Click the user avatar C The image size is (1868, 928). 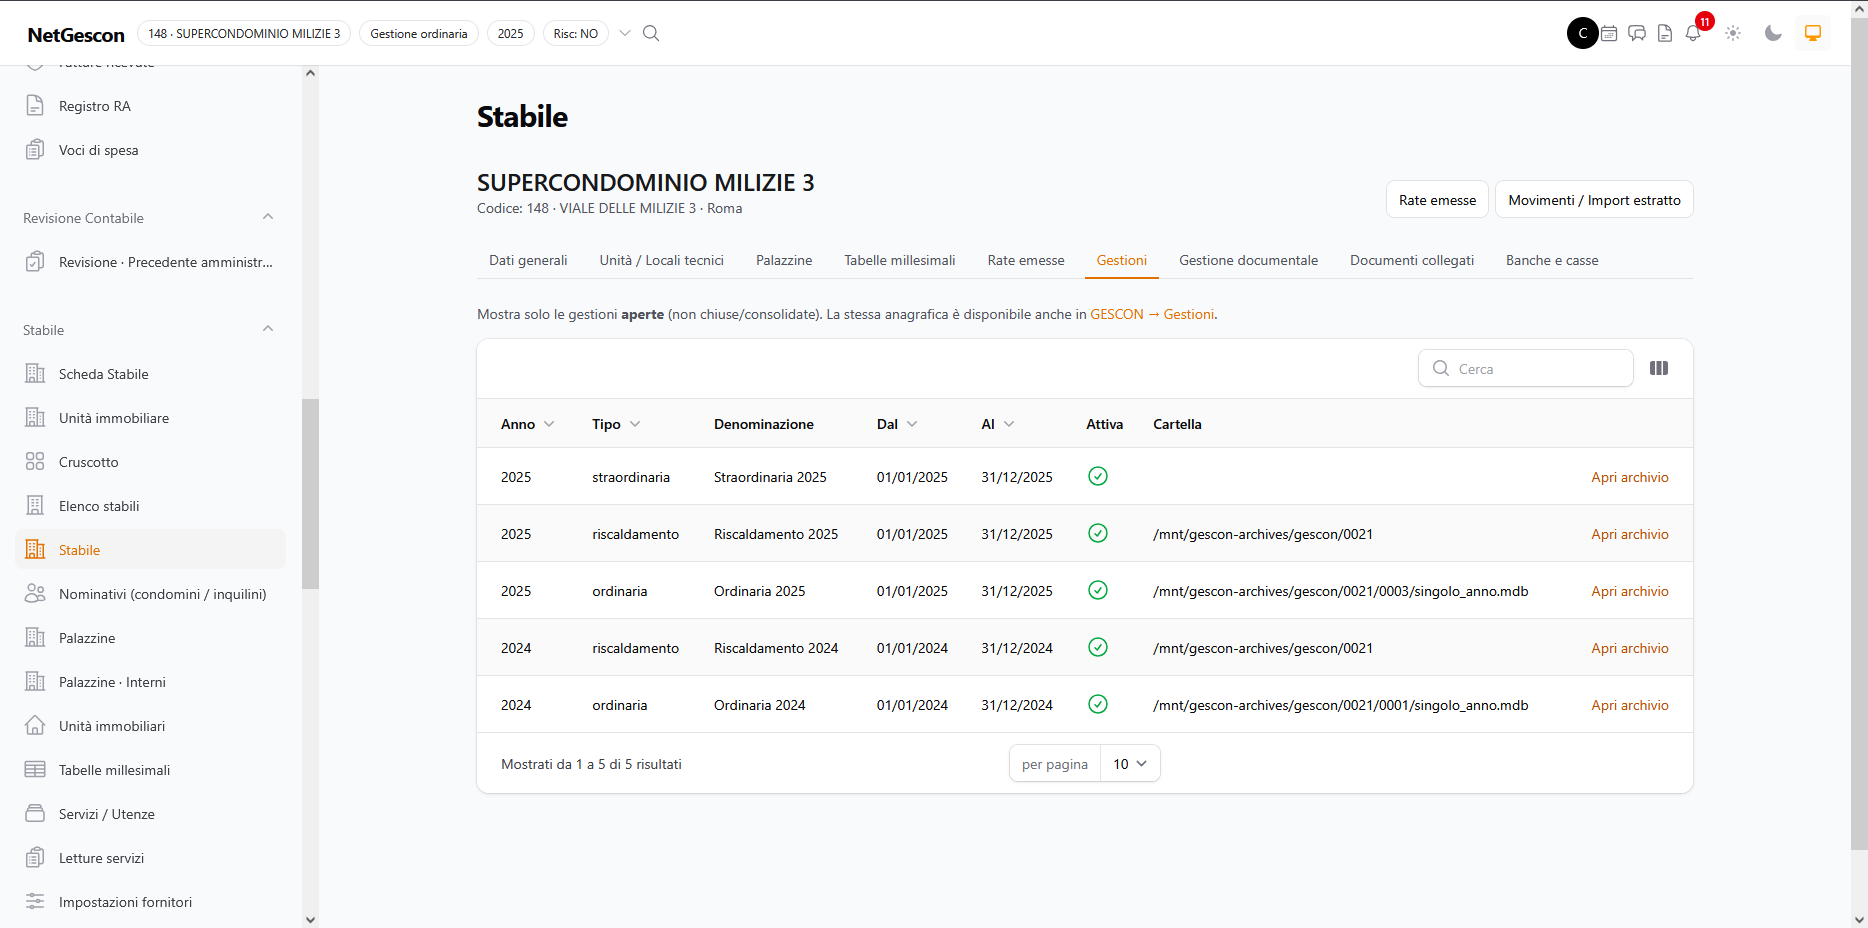[x=1582, y=33]
